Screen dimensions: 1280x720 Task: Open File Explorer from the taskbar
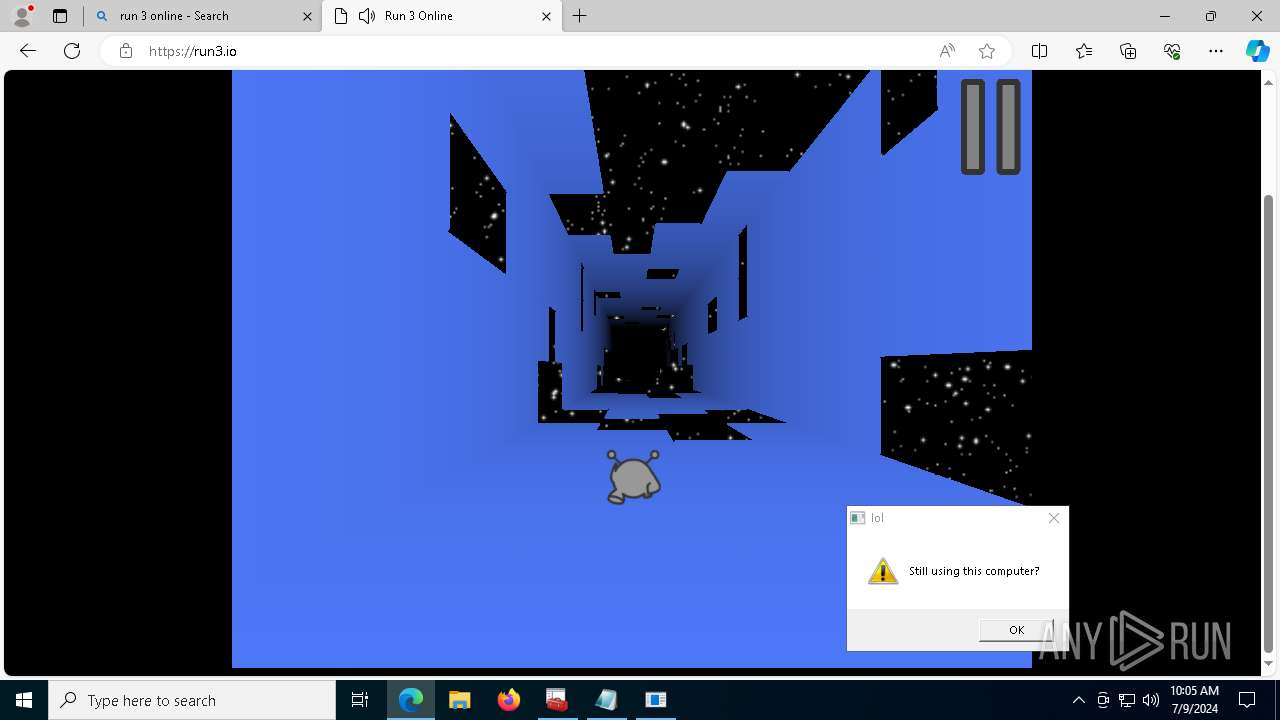(459, 700)
